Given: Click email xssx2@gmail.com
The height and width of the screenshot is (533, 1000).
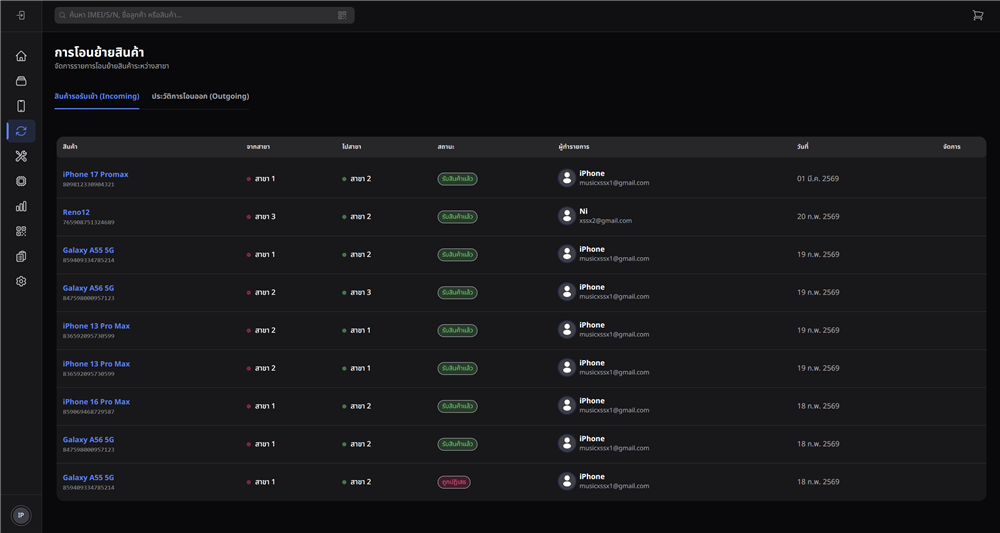Looking at the screenshot, I should [605, 221].
